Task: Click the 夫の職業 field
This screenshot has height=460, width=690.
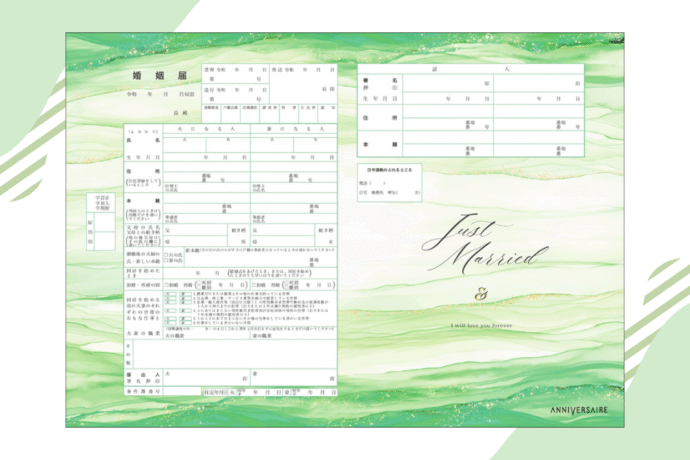Action: pyautogui.click(x=206, y=336)
